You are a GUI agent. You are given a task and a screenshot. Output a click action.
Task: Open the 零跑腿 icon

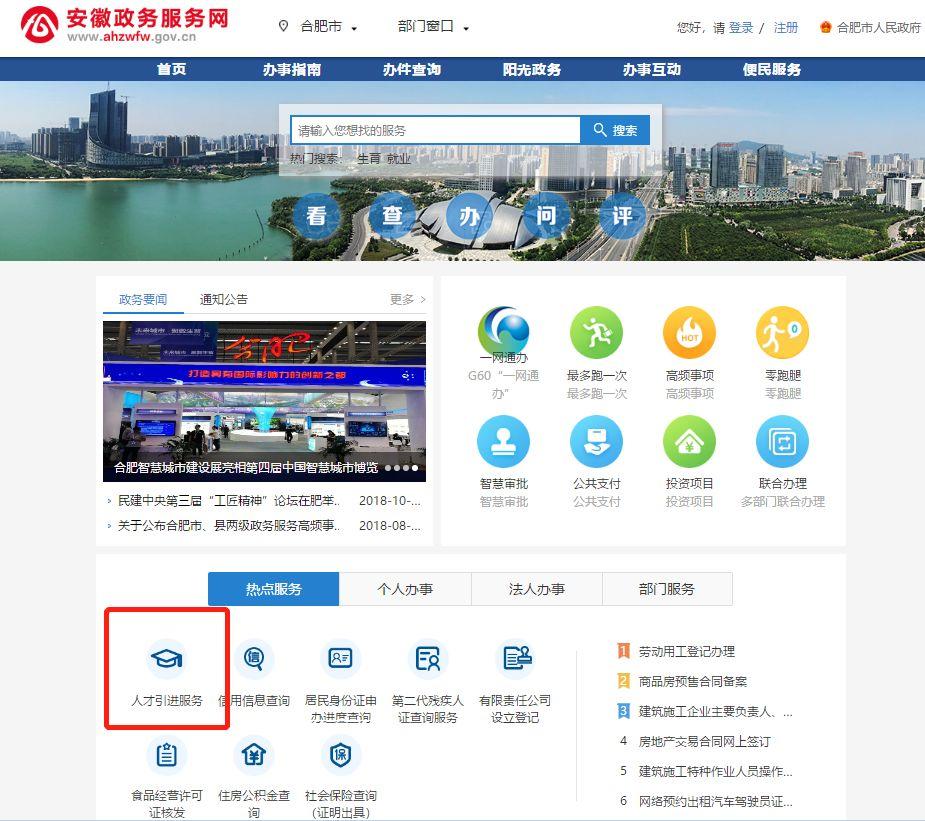(x=782, y=332)
